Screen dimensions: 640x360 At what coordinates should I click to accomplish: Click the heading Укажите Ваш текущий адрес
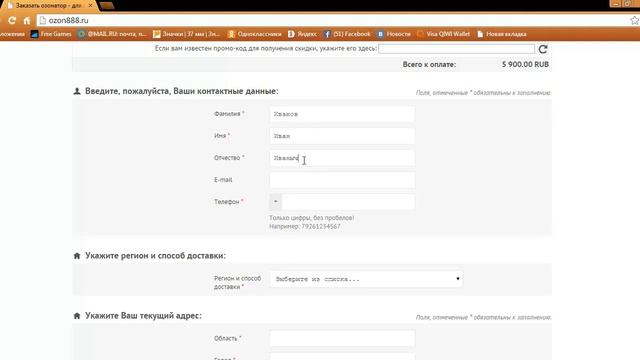click(143, 316)
